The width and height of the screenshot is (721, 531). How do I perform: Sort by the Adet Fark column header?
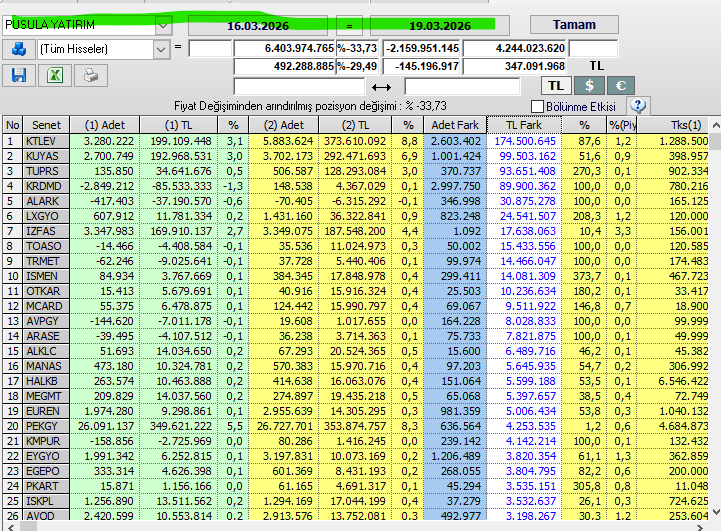[455, 125]
